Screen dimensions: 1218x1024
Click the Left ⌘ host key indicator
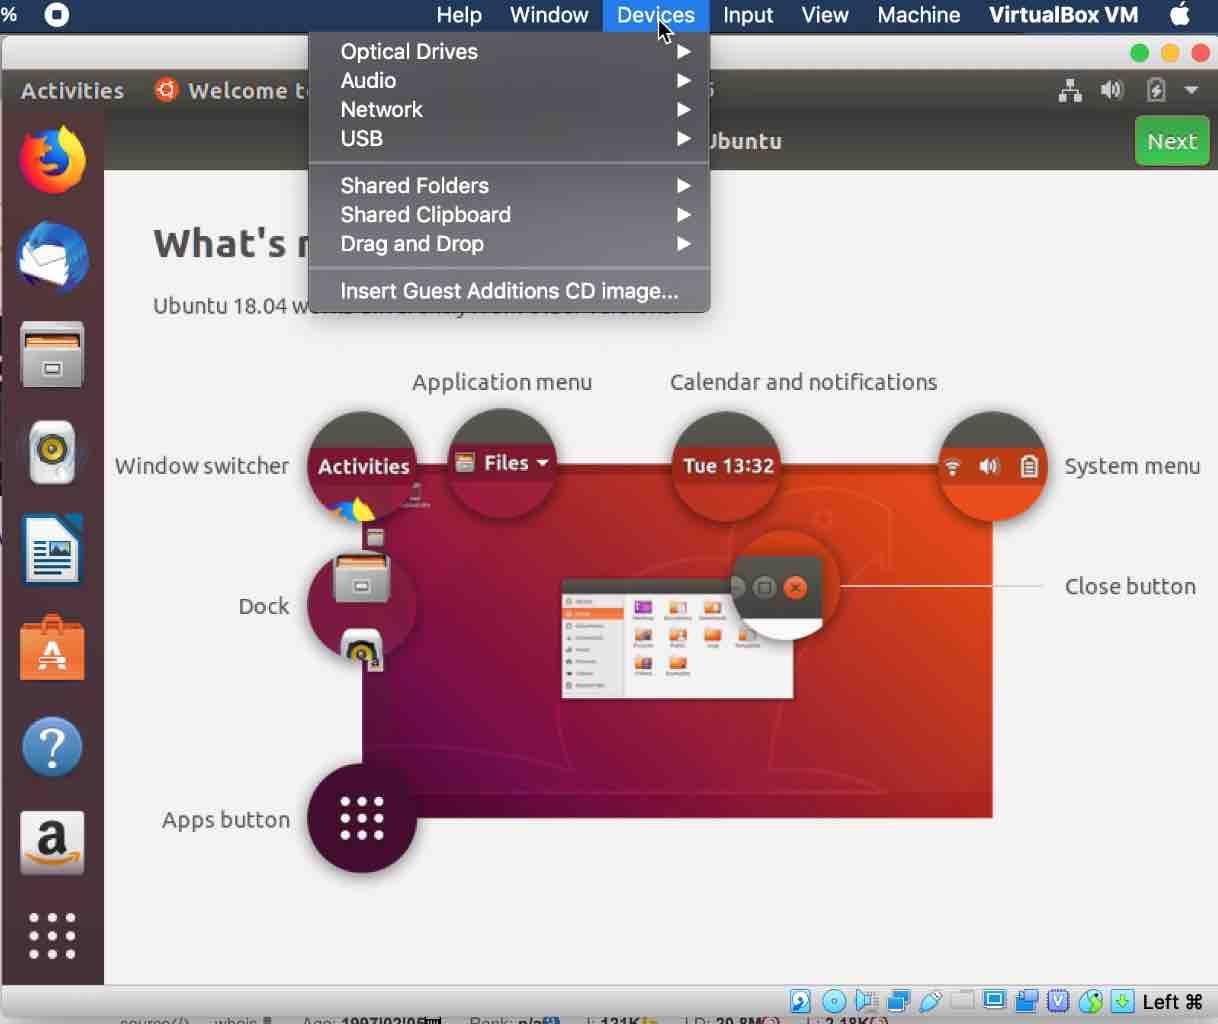click(1172, 1001)
